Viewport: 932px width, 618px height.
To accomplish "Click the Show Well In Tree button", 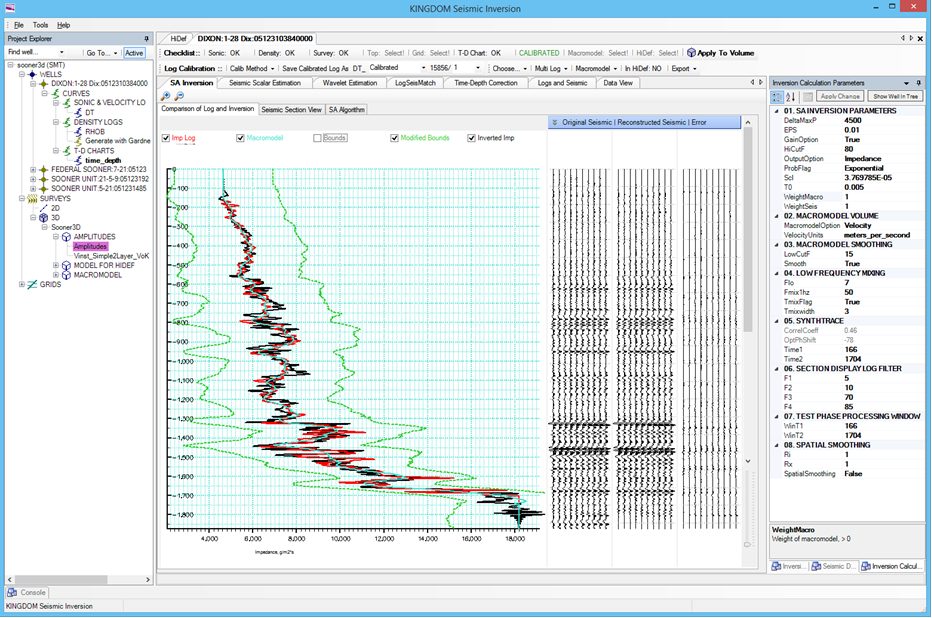I will [895, 96].
